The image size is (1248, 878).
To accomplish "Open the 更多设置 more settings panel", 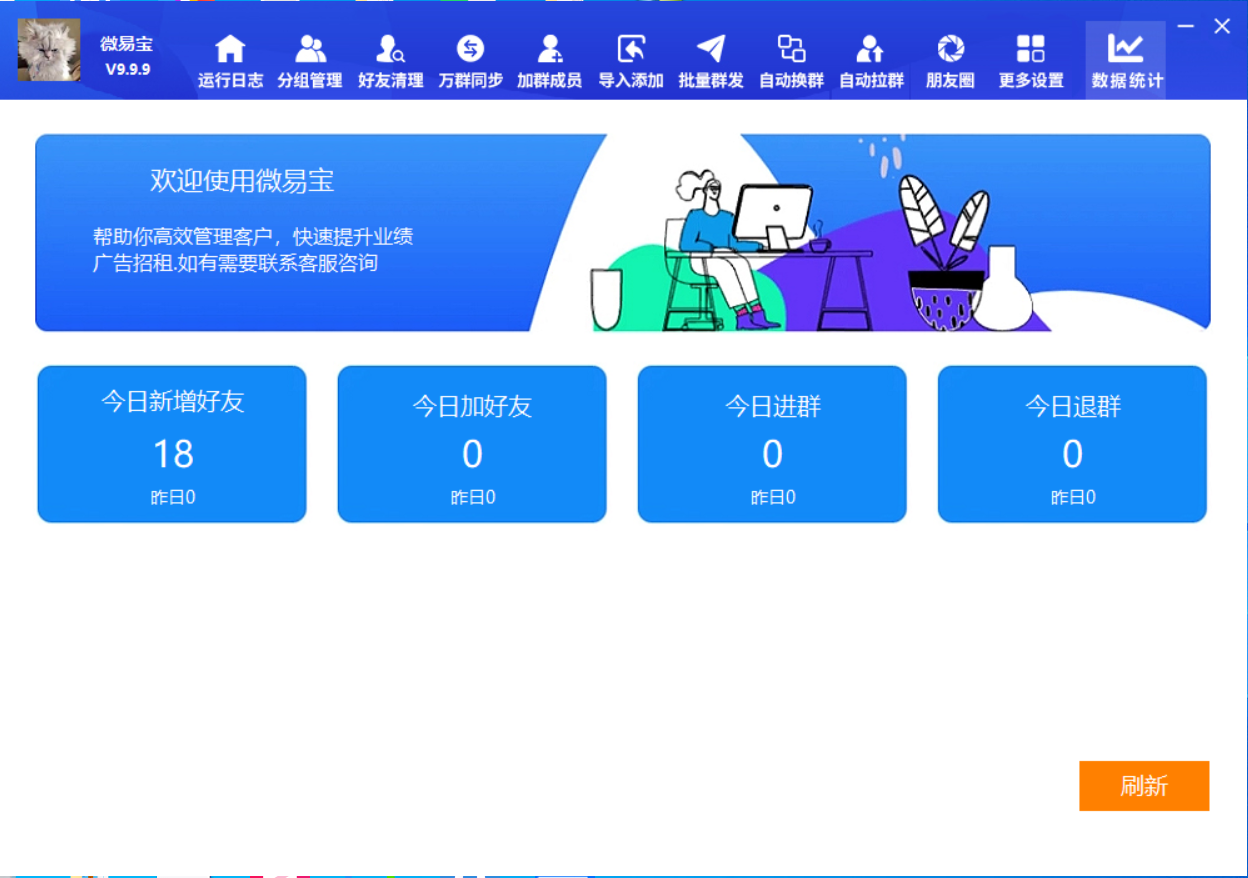I will pyautogui.click(x=1029, y=60).
